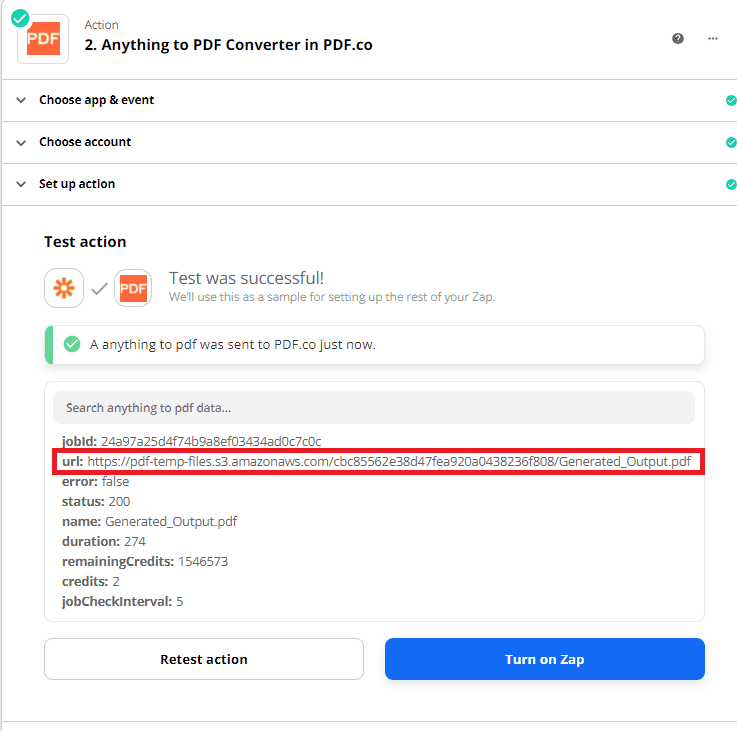Click green checkmark in success message
Image resolution: width=737 pixels, height=731 pixels.
coord(72,344)
